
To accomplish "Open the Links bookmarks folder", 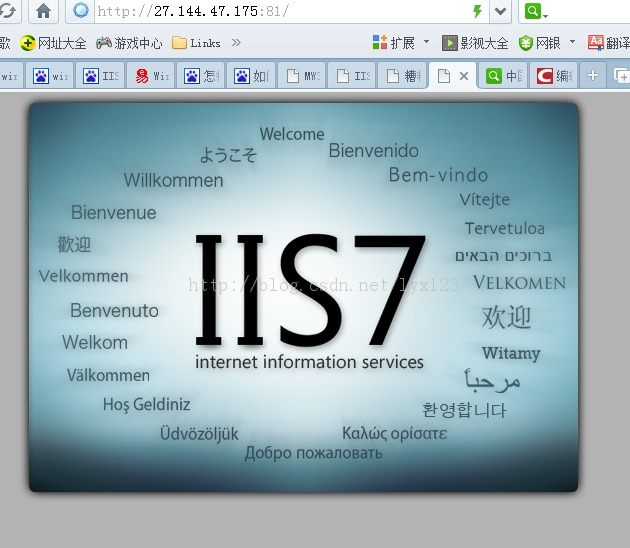I will click(196, 43).
